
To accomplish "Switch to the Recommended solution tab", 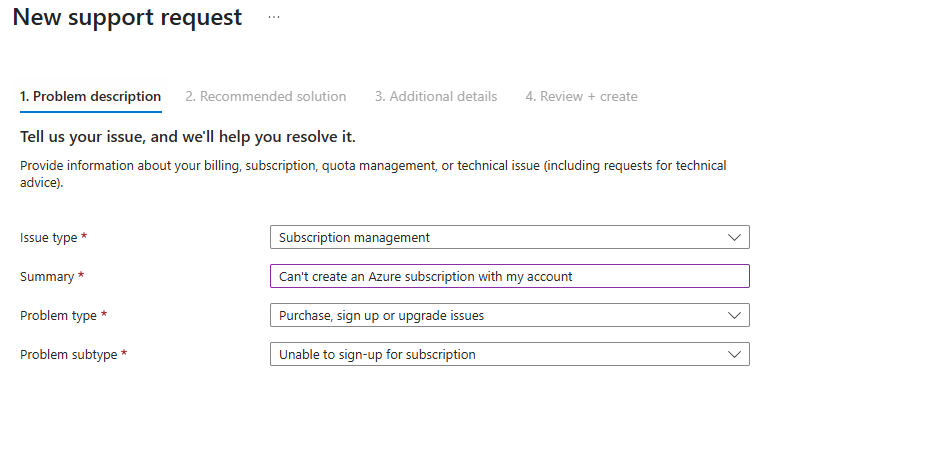I will click(x=265, y=97).
